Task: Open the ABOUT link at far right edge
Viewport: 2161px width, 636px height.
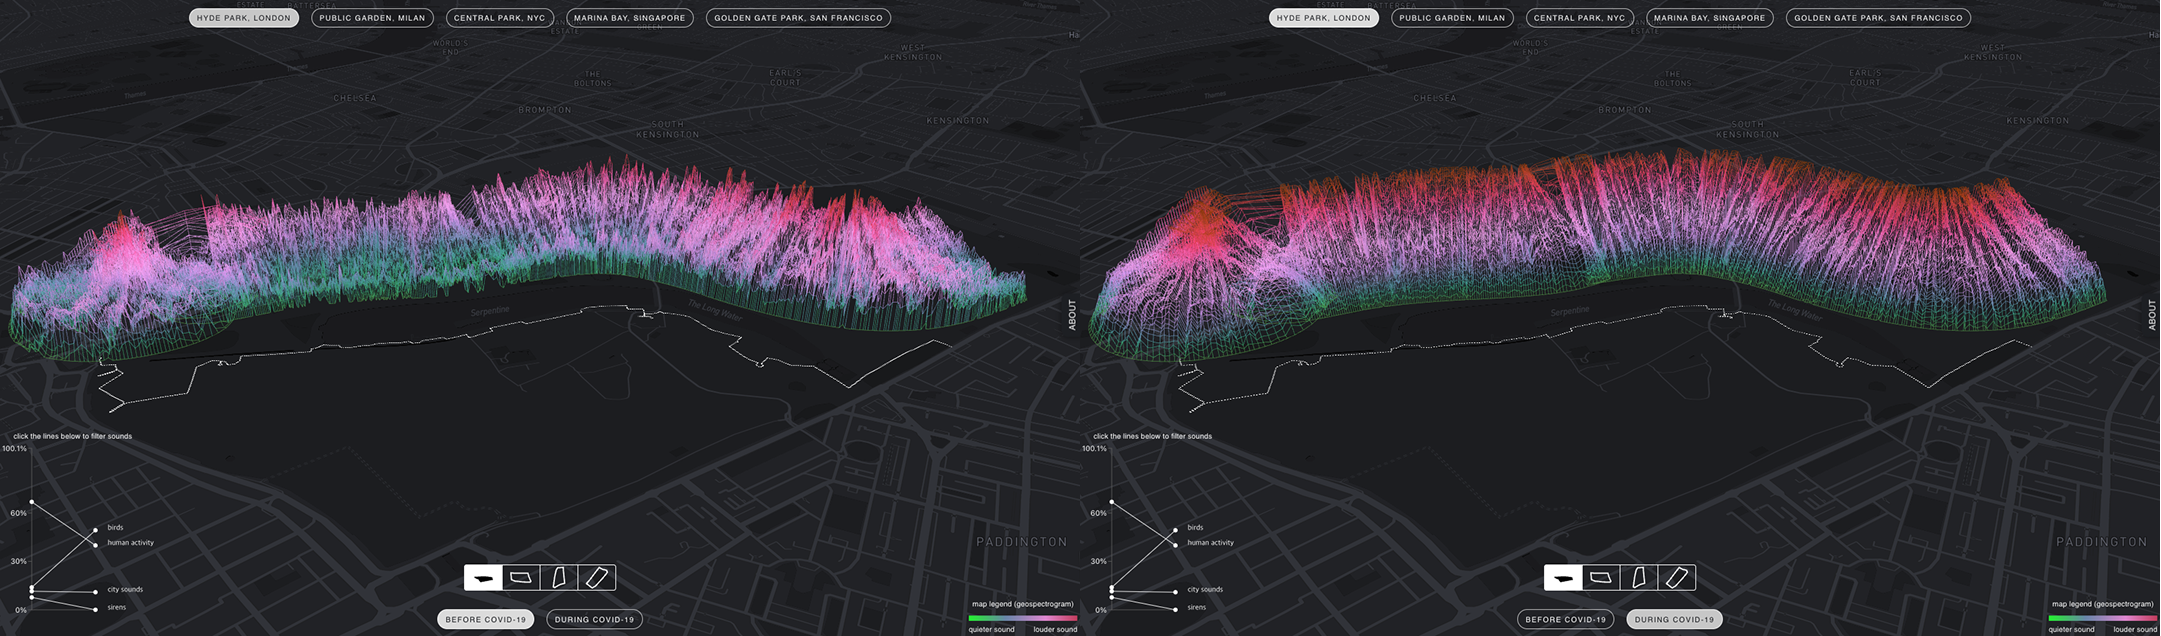Action: pos(2152,315)
